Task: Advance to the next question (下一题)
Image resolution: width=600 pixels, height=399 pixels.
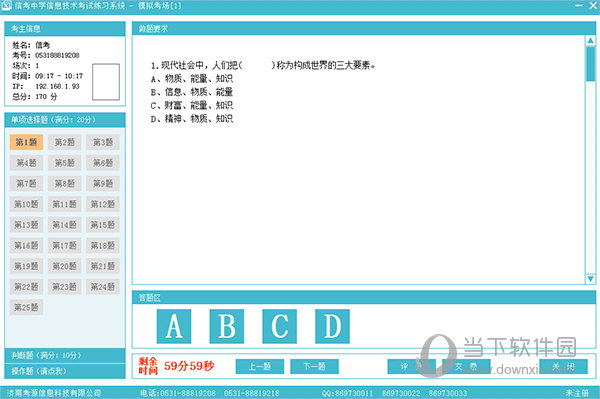Action: (x=315, y=366)
